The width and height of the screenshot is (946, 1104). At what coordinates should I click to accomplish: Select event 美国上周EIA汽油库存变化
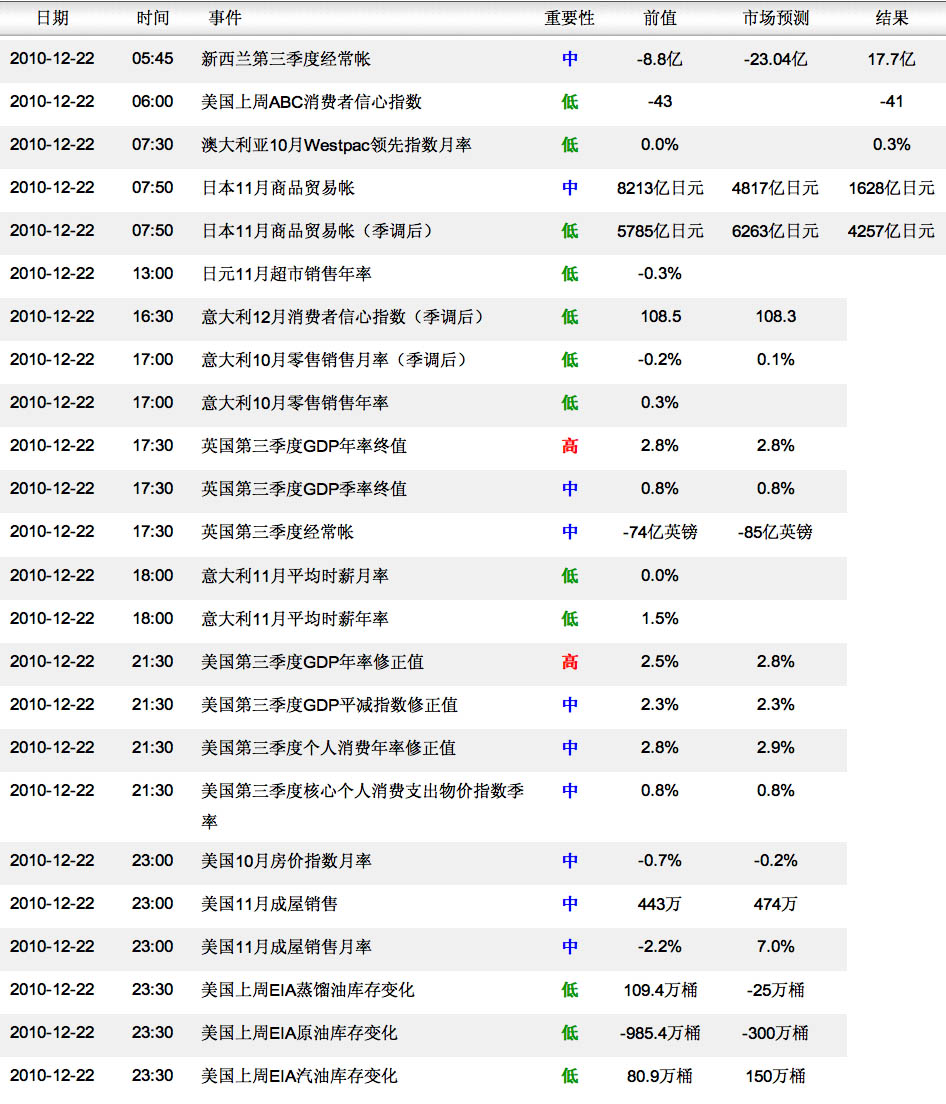click(299, 1076)
